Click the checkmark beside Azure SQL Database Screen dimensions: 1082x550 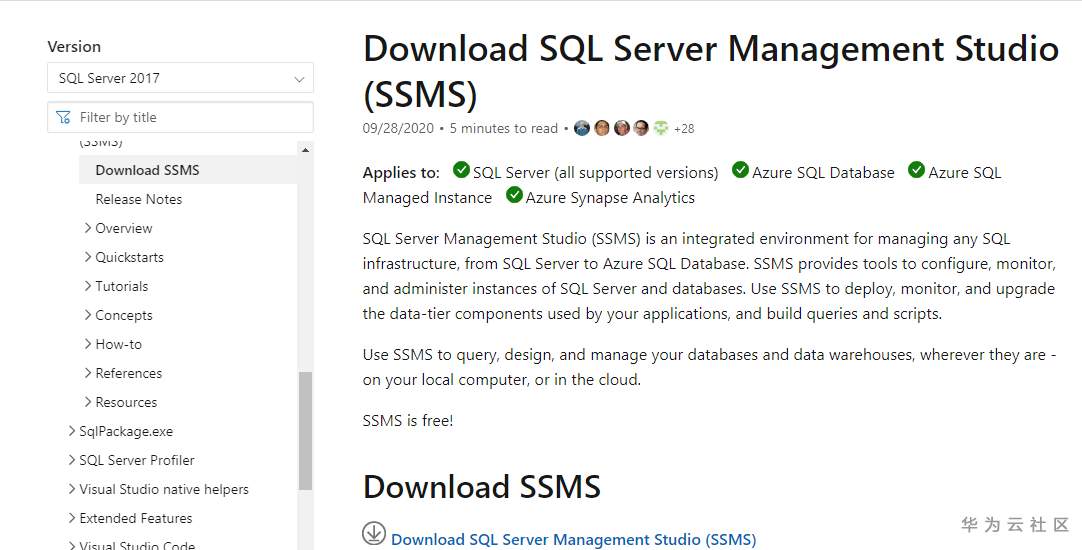coord(740,170)
